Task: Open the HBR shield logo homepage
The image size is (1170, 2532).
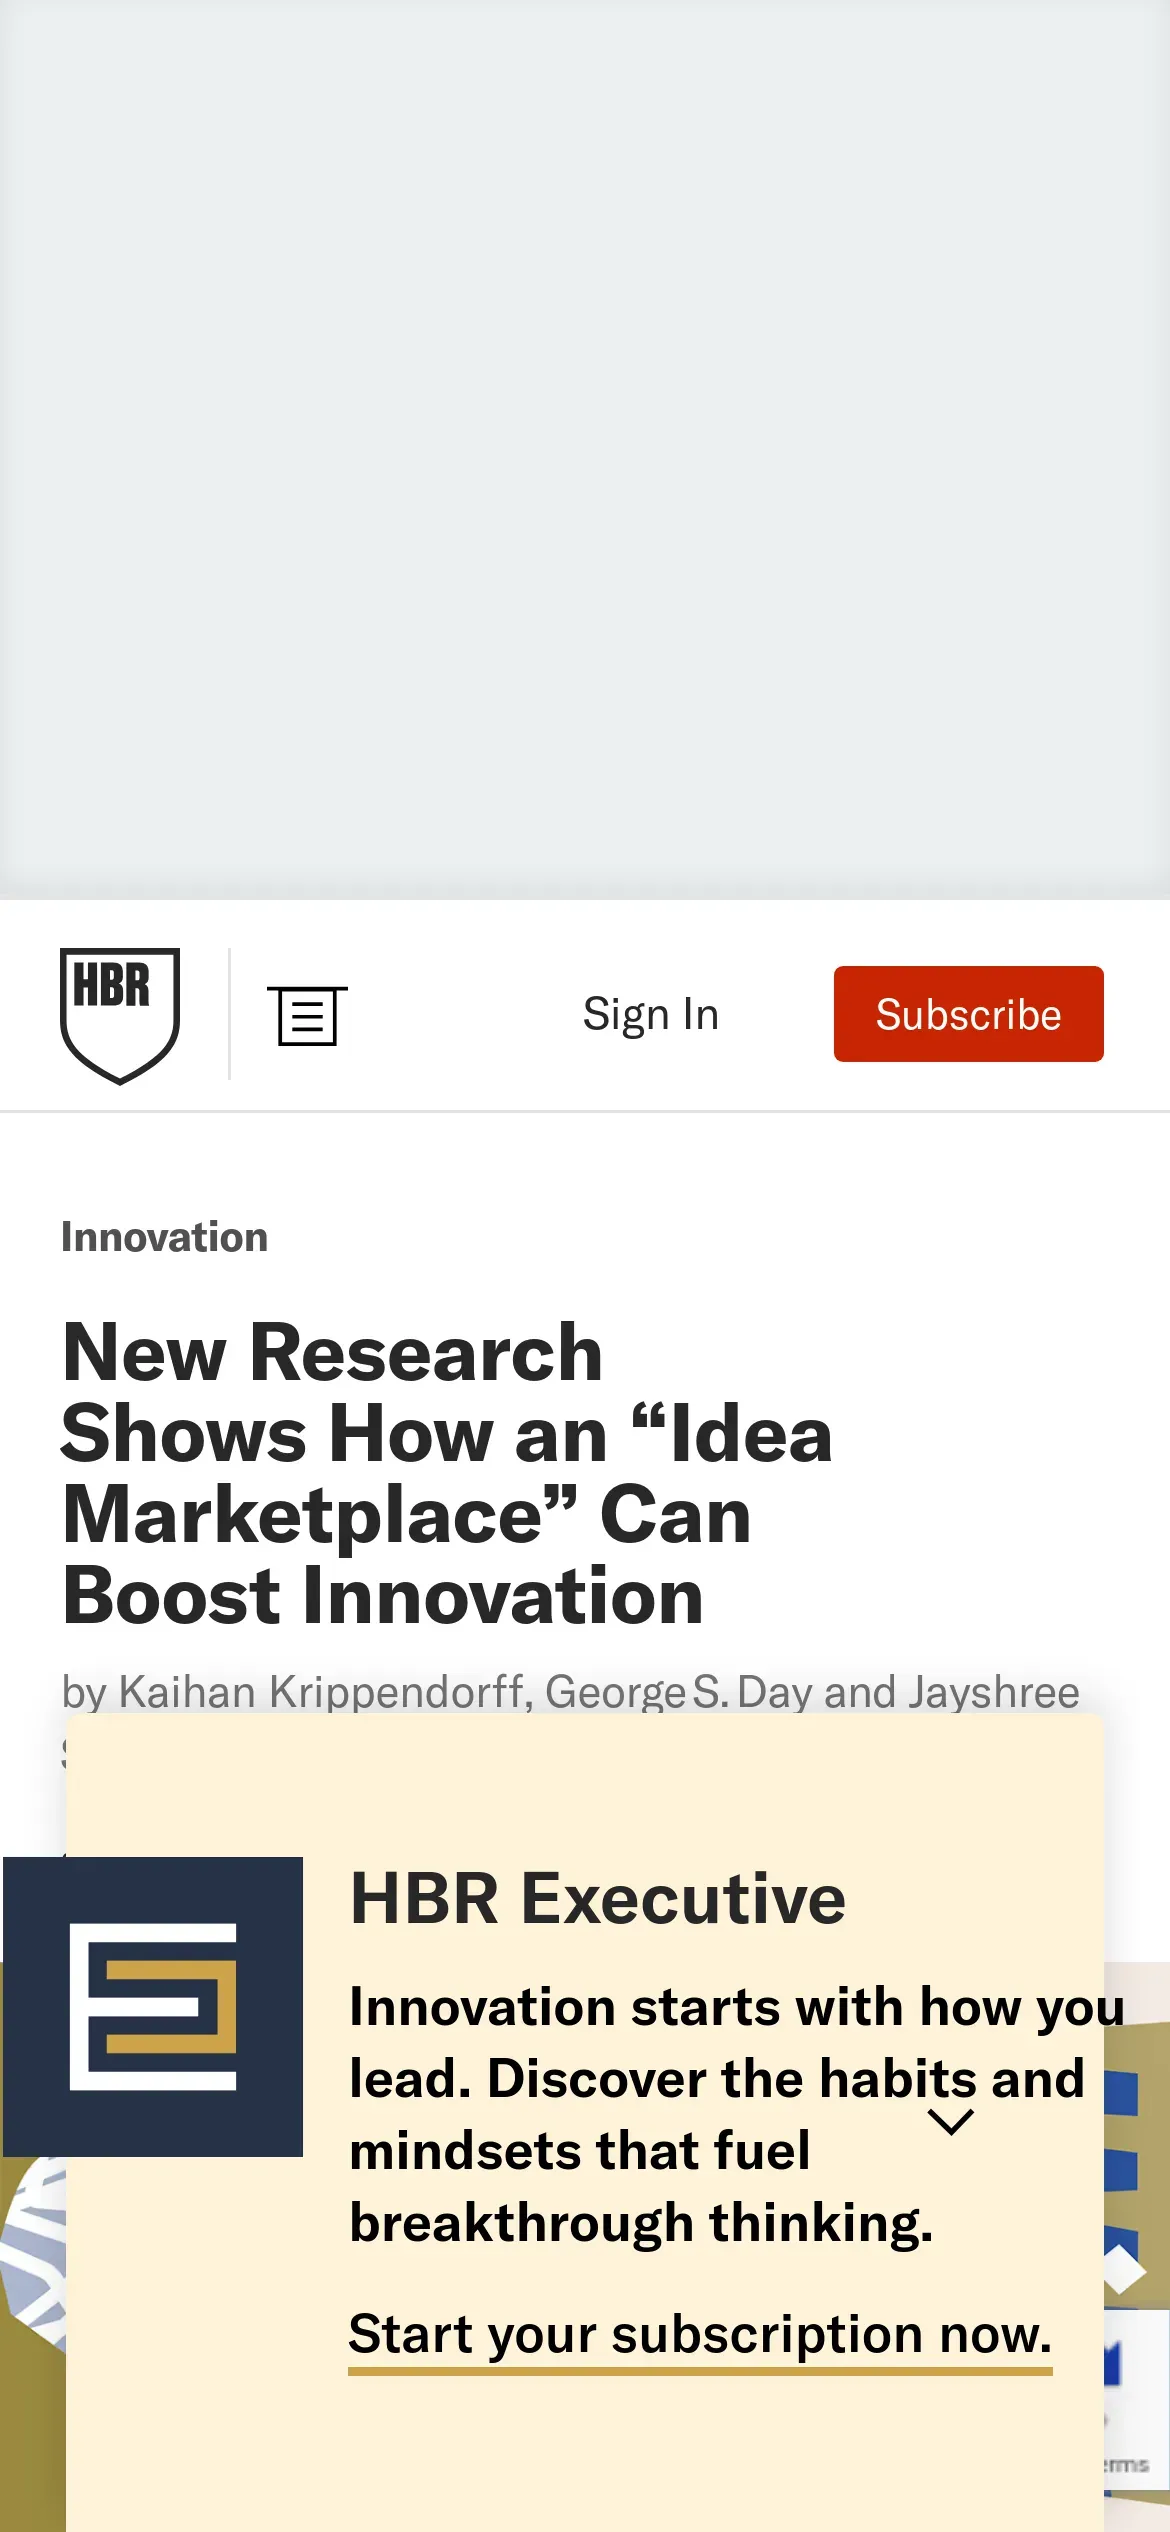Action: (120, 1015)
